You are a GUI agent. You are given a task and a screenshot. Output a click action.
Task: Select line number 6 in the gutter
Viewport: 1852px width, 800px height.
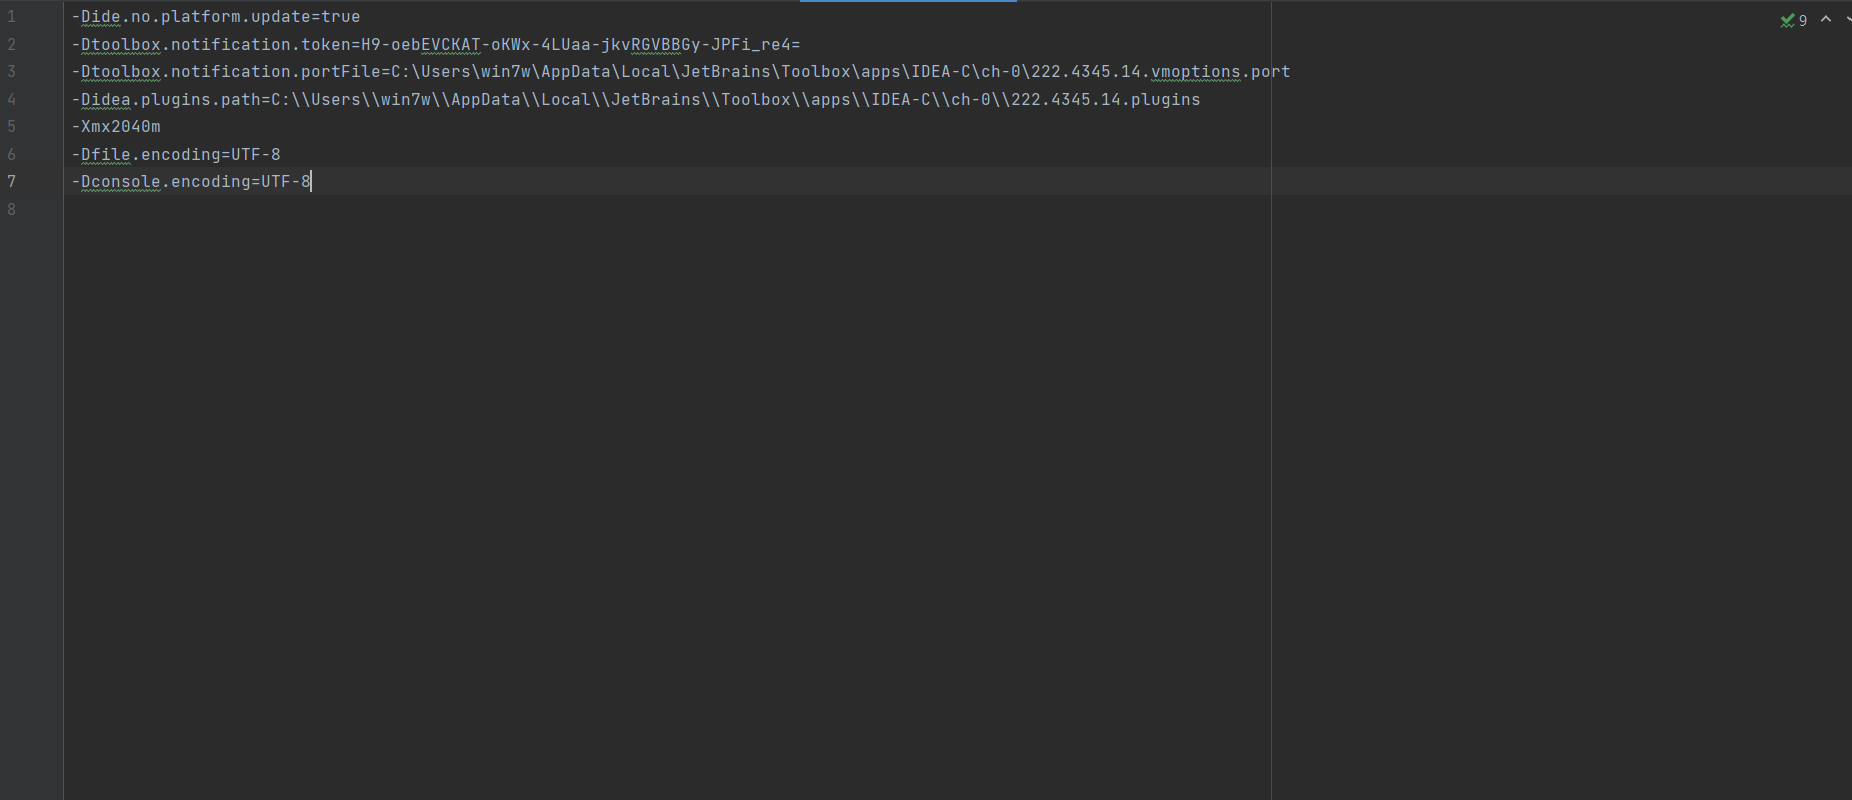tap(12, 154)
